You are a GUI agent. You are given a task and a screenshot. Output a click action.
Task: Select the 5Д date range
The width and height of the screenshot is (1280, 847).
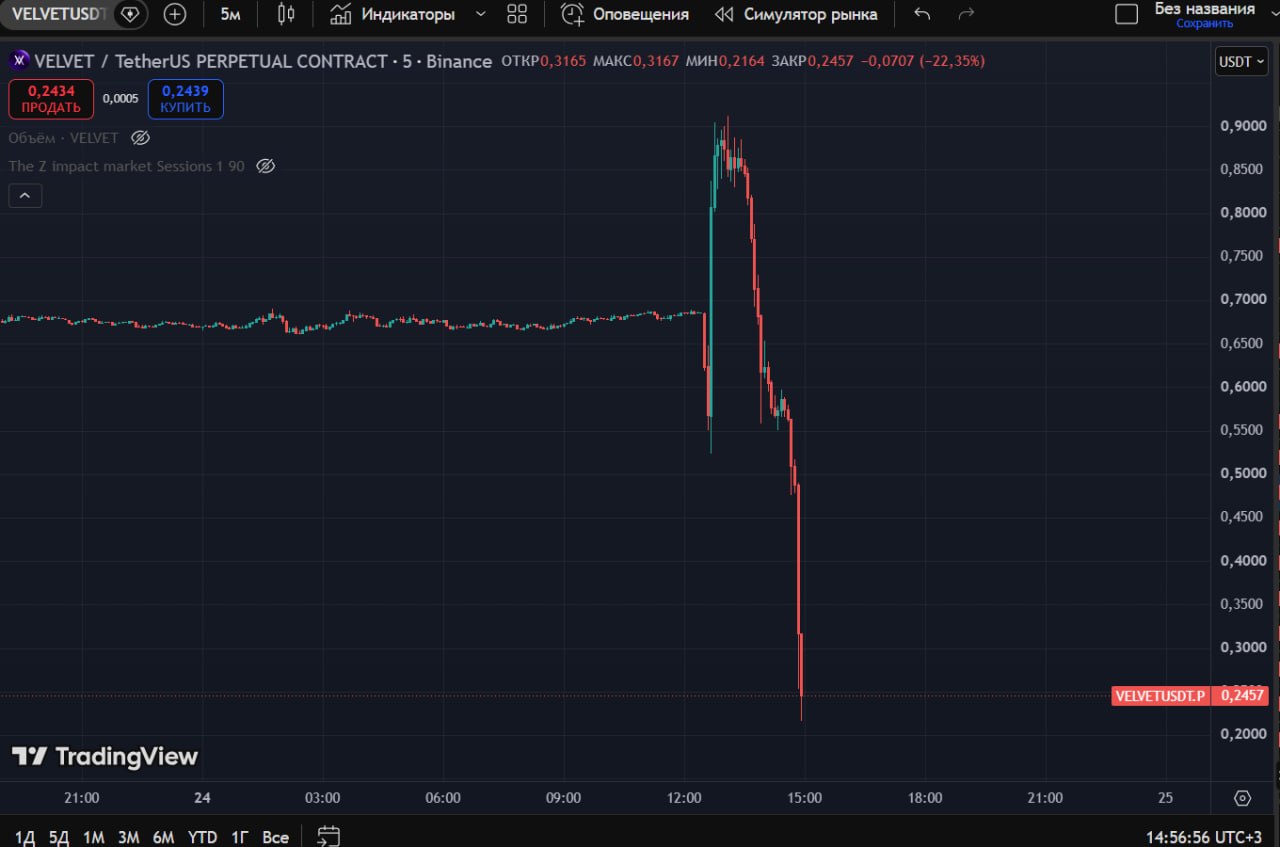[59, 838]
